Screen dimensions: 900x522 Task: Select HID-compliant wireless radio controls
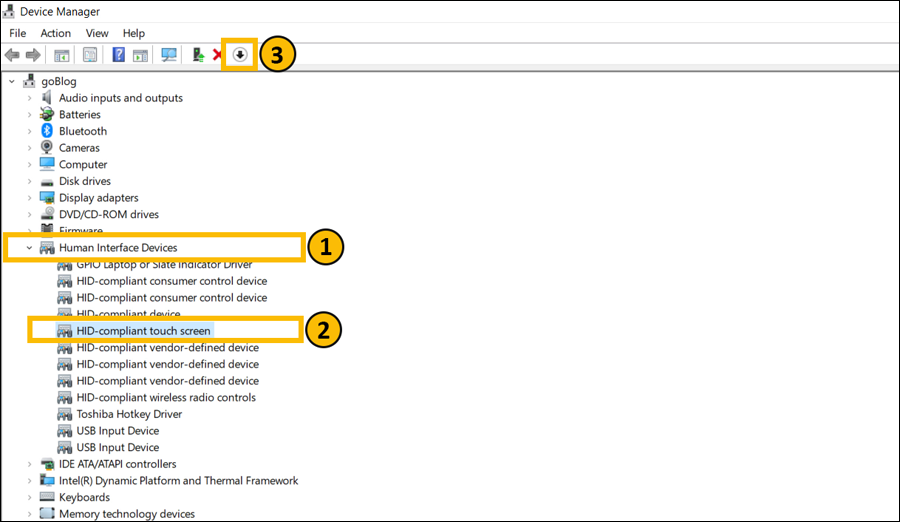pyautogui.click(x=166, y=397)
